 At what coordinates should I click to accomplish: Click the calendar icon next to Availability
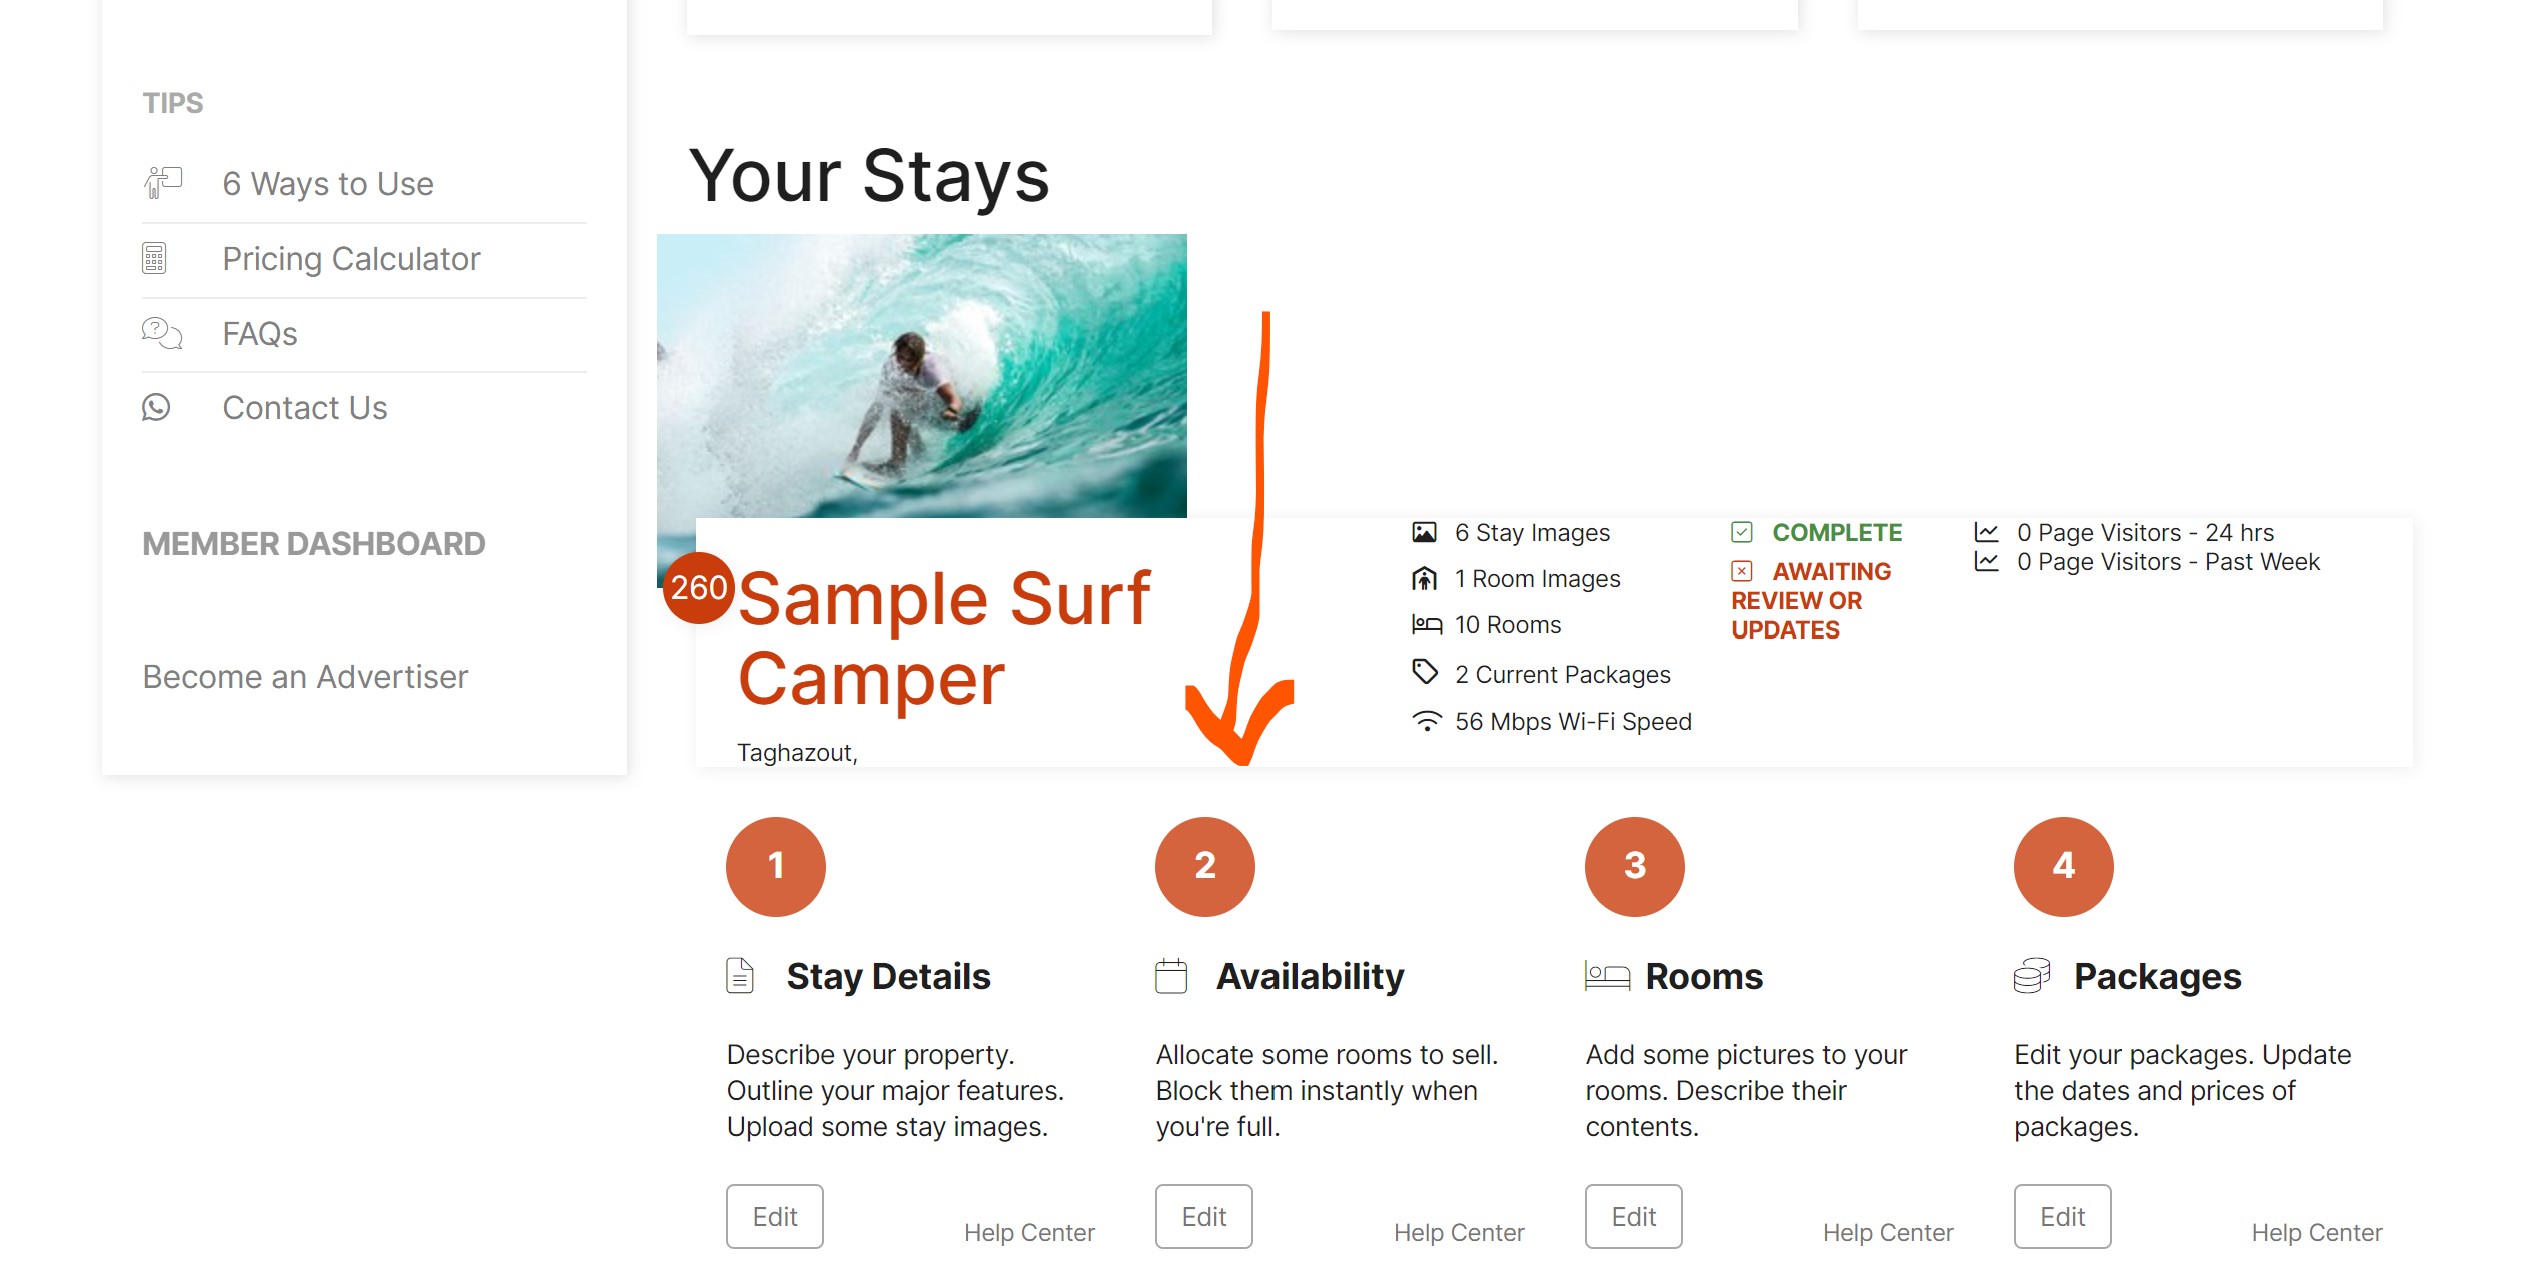click(1171, 976)
